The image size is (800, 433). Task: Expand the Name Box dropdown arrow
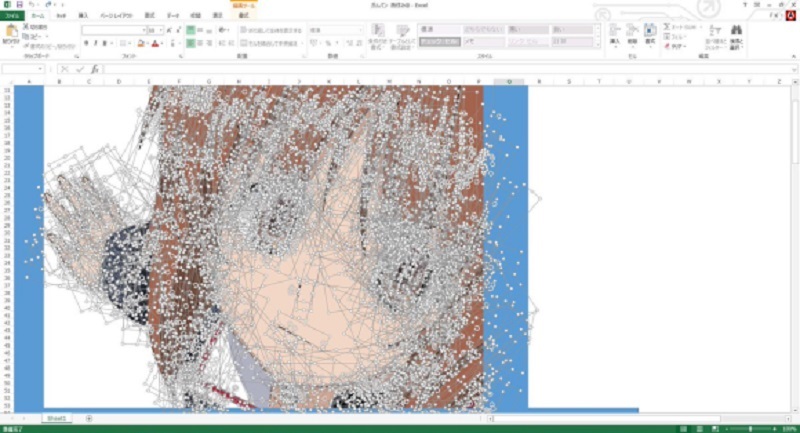click(40, 69)
